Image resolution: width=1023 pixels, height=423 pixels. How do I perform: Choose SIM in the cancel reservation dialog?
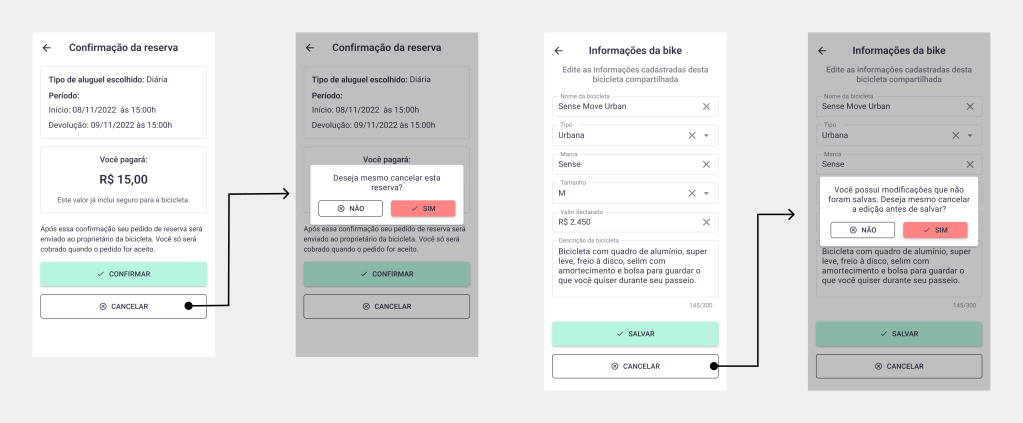click(423, 208)
